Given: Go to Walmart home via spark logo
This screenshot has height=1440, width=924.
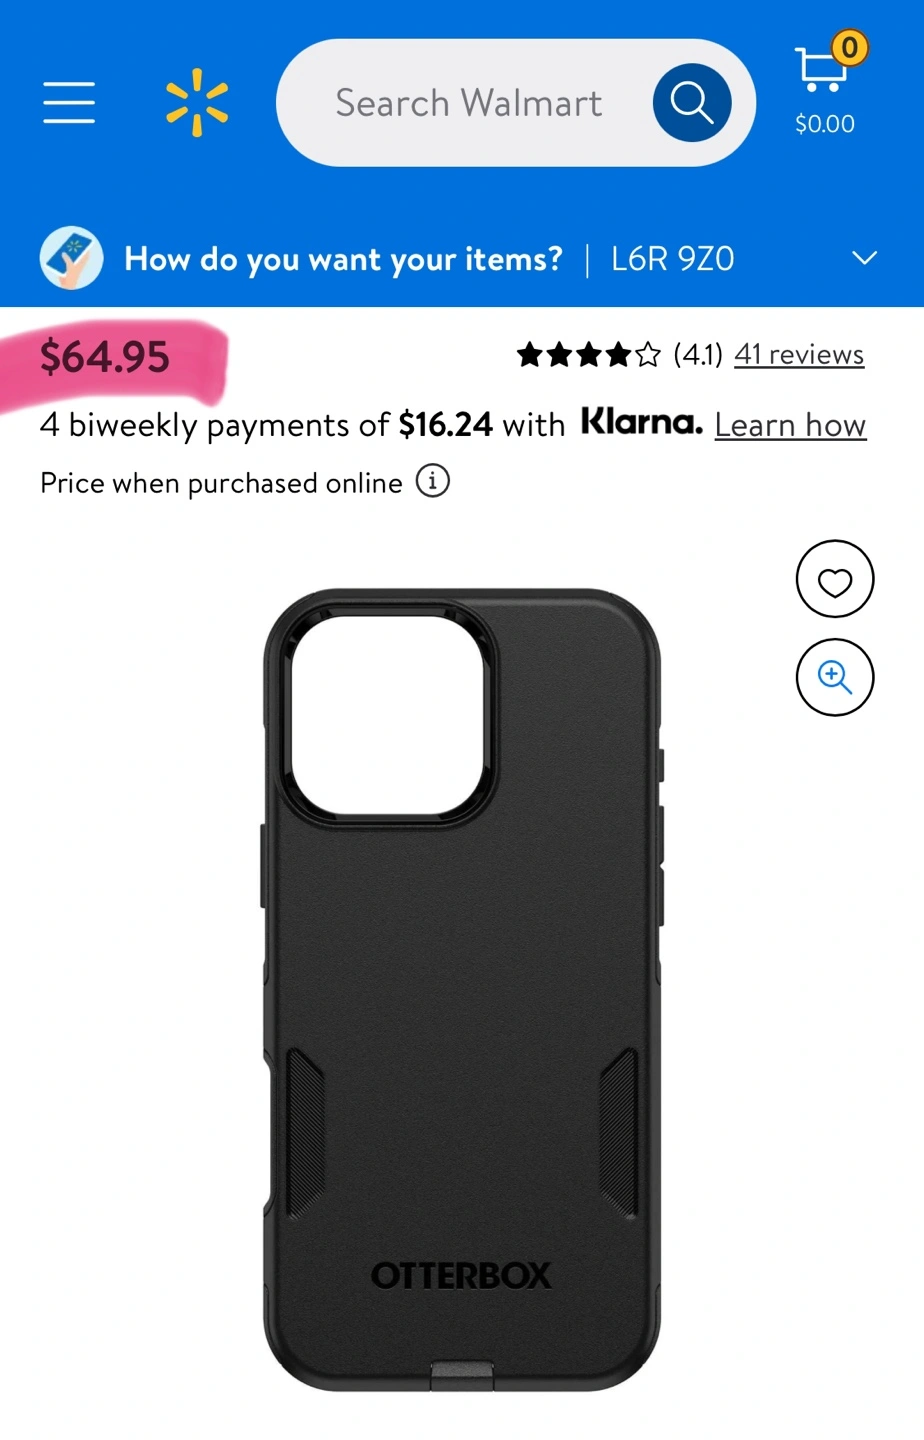Looking at the screenshot, I should click(x=197, y=102).
